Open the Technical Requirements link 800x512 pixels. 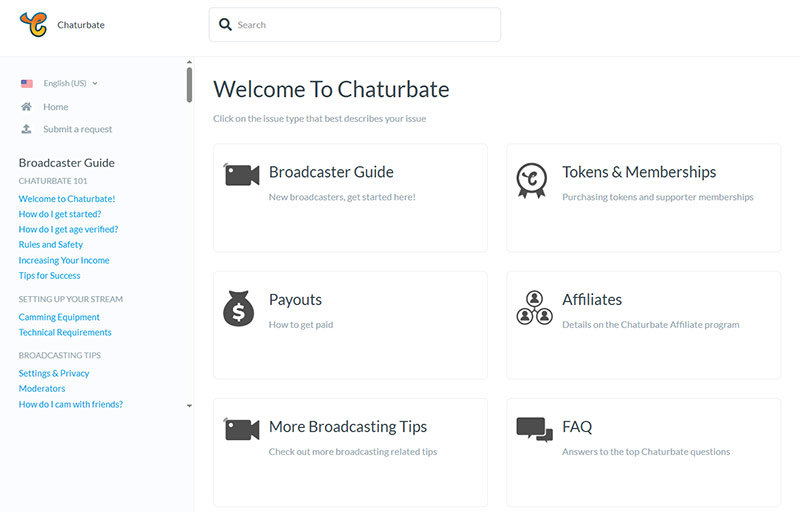pos(65,332)
